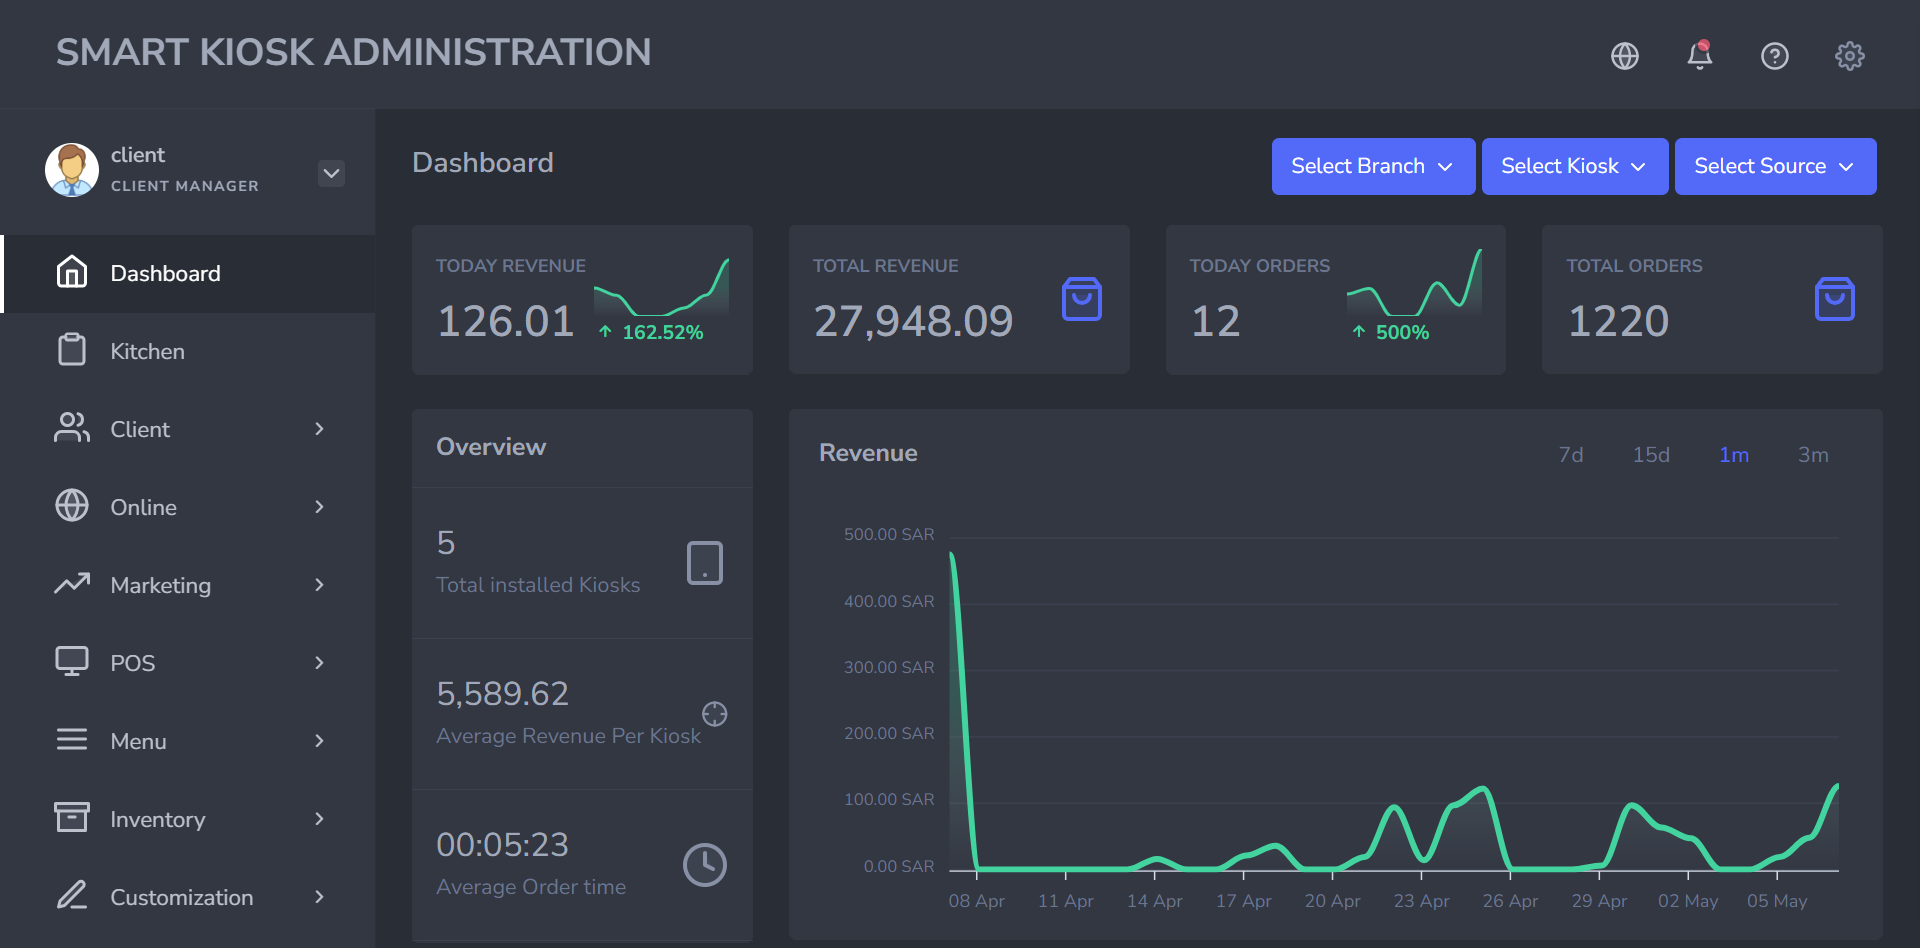Screen dimensions: 1920x948
Task: Click the Total Orders shopping bag icon
Action: pyautogui.click(x=1835, y=299)
